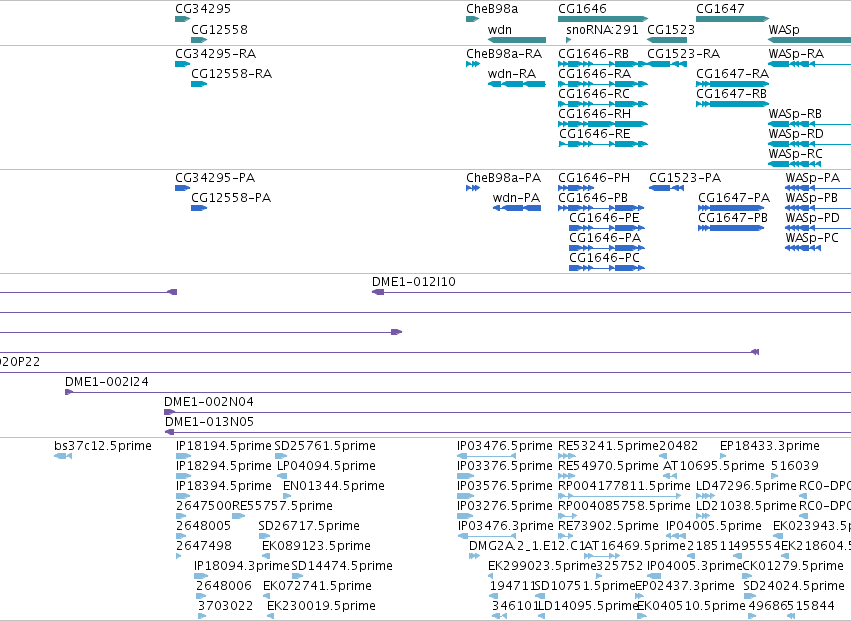
Task: Open transcript label CG1646-RH
Action: [594, 114]
